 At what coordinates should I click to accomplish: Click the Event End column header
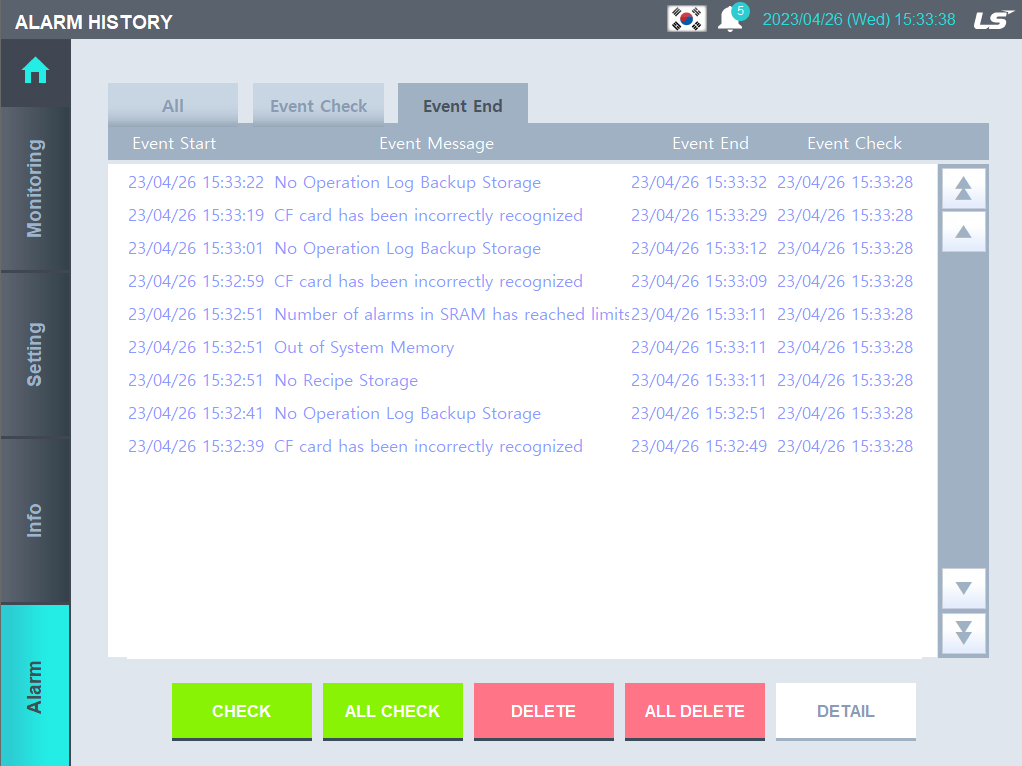[710, 143]
